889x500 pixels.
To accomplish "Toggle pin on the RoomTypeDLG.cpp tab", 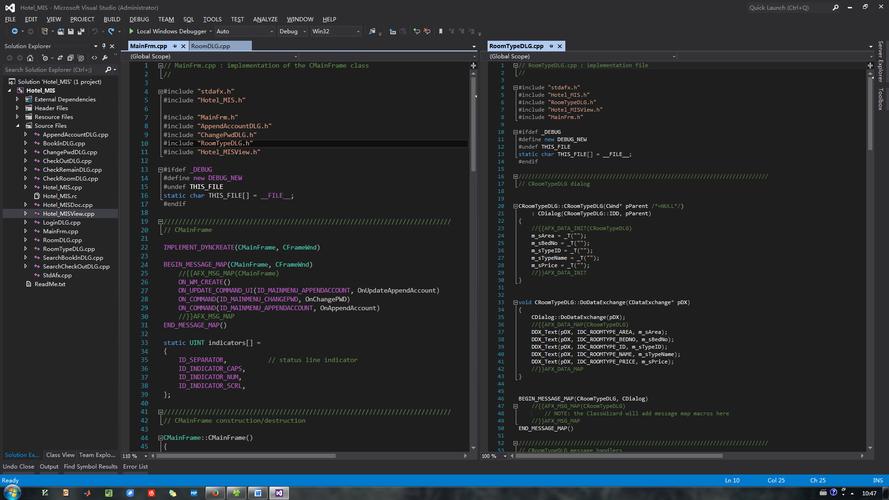I will pyautogui.click(x=551, y=46).
